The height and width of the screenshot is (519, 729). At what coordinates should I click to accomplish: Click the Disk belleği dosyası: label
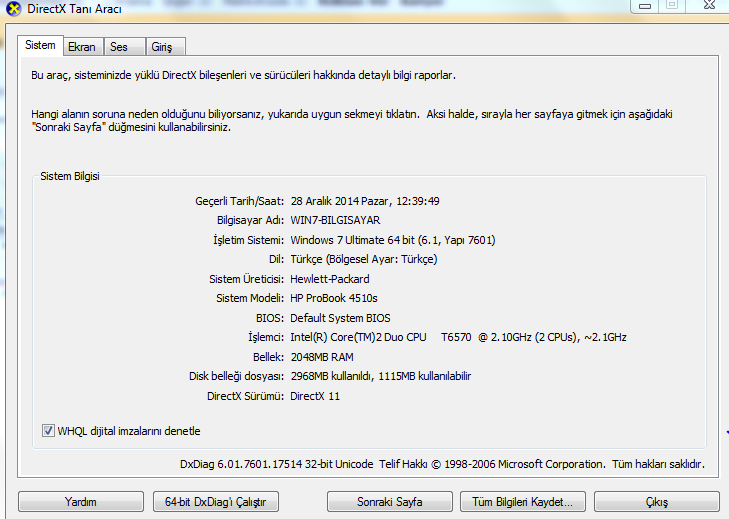(x=236, y=376)
